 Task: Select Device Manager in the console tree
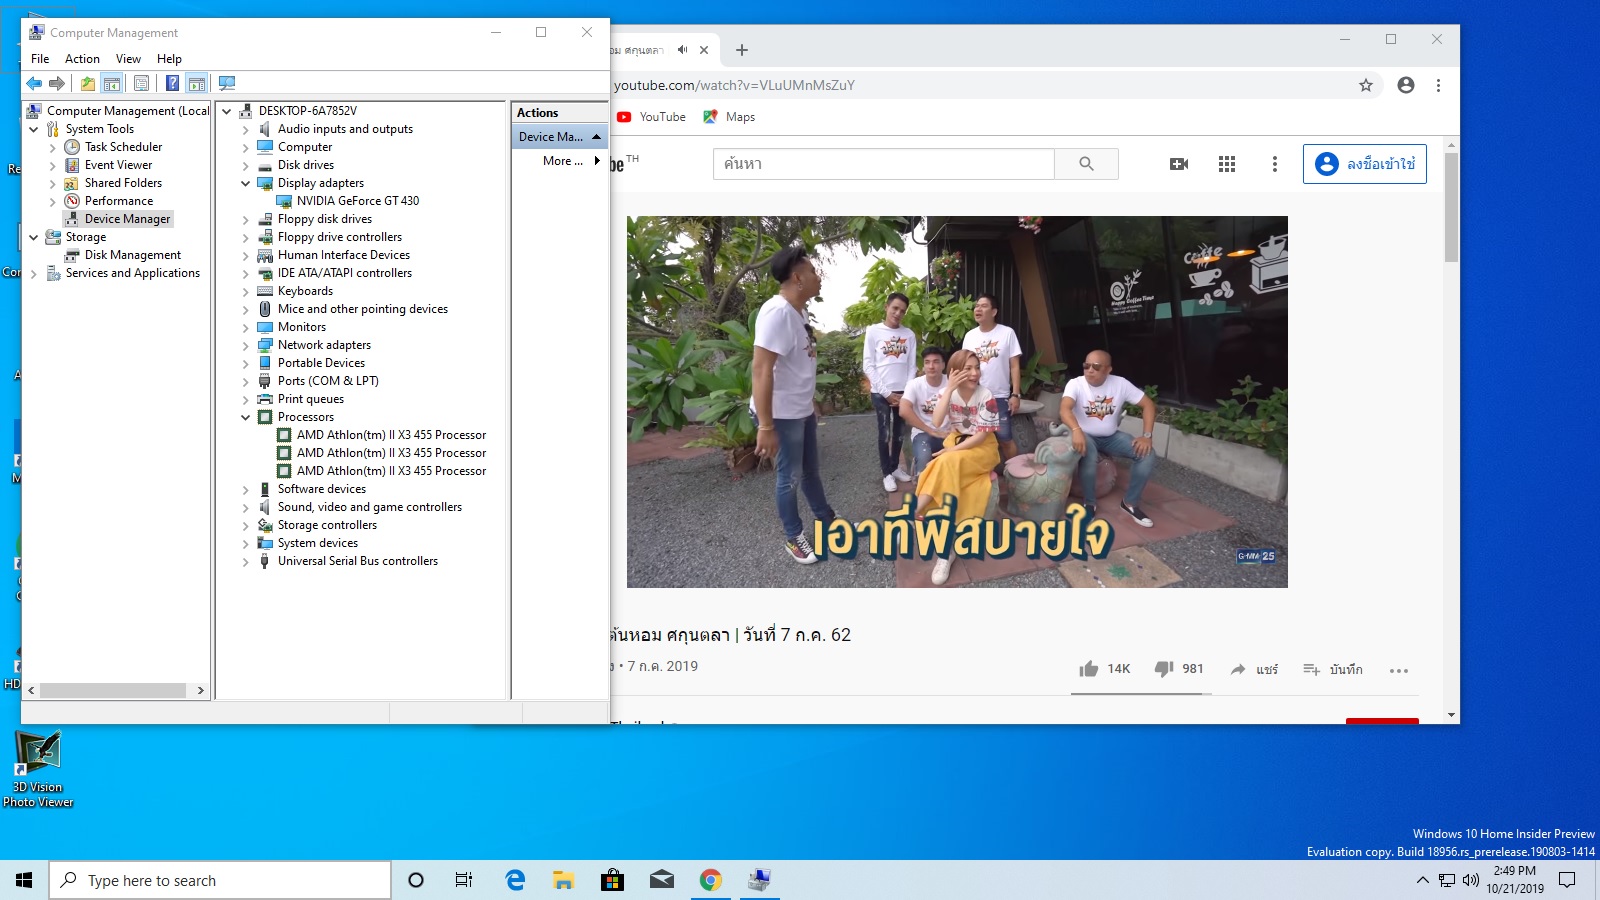pos(127,219)
